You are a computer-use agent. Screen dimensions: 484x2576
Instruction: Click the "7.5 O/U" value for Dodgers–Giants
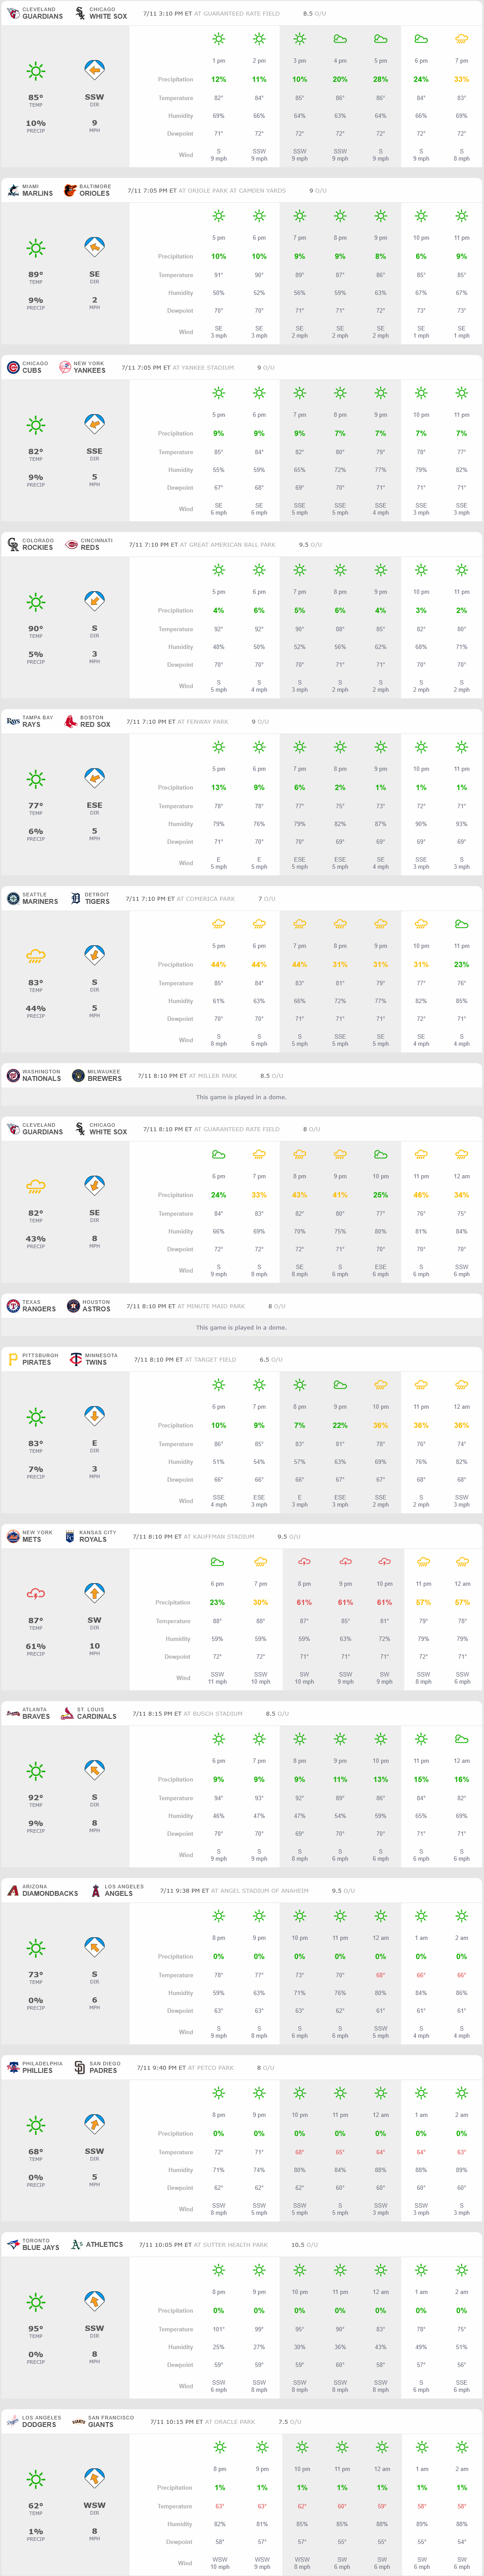coord(289,2421)
